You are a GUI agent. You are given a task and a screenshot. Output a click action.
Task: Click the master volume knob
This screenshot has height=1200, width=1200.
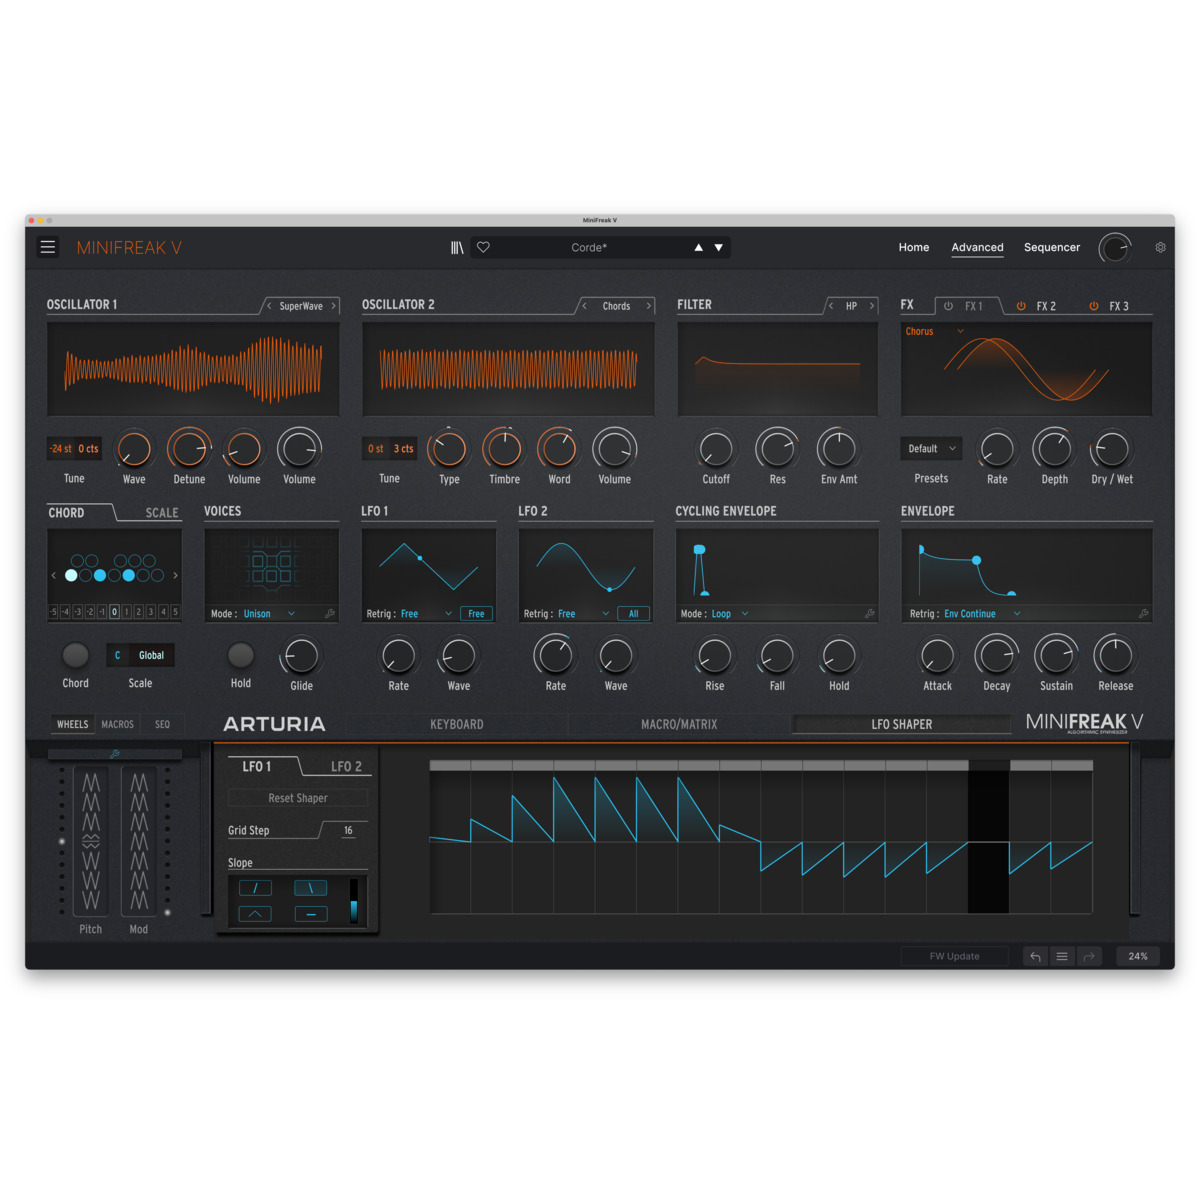click(1115, 248)
